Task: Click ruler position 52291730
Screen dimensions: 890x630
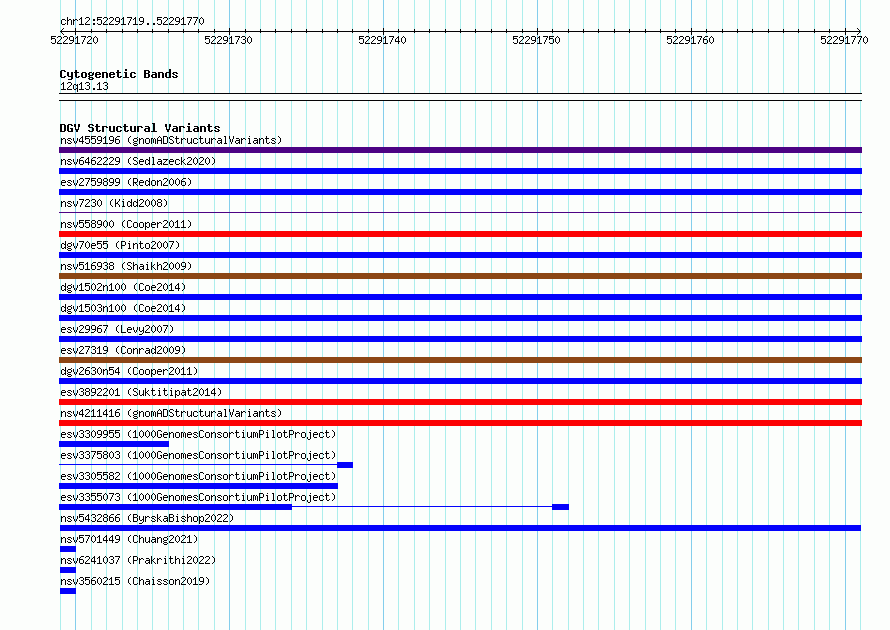Action: [x=228, y=40]
